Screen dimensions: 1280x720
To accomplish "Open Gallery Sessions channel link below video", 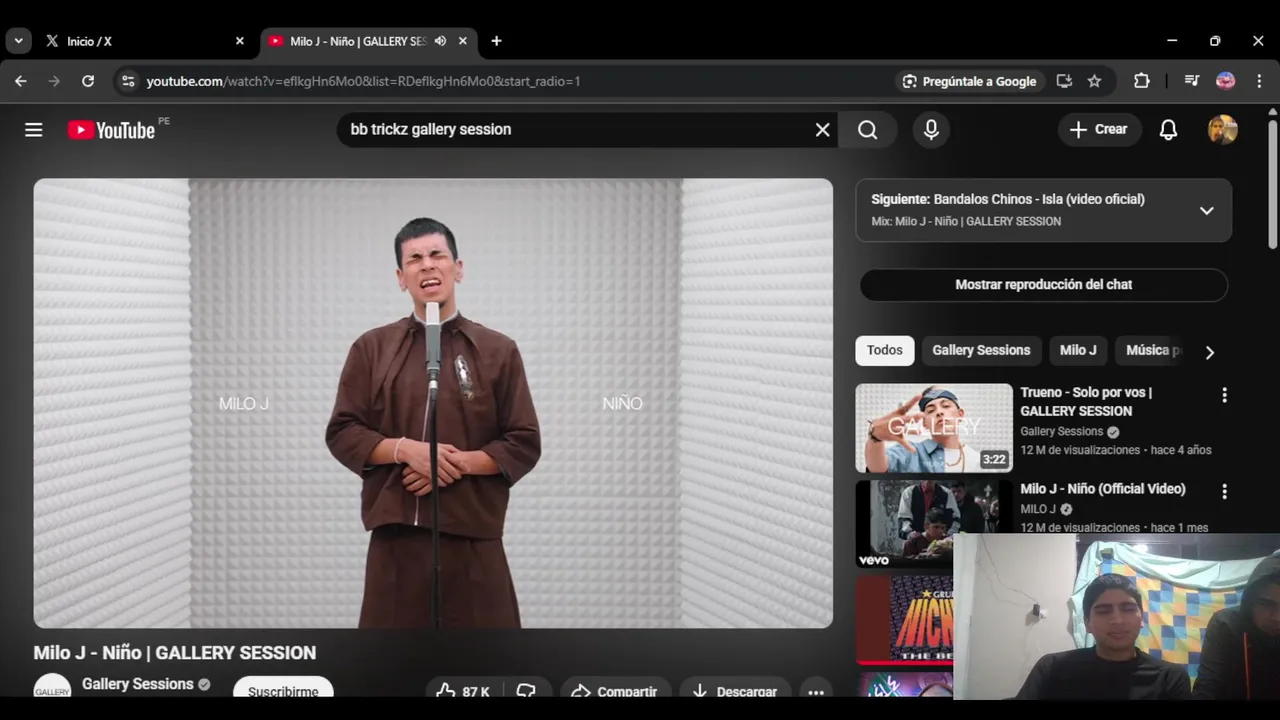I will point(137,684).
